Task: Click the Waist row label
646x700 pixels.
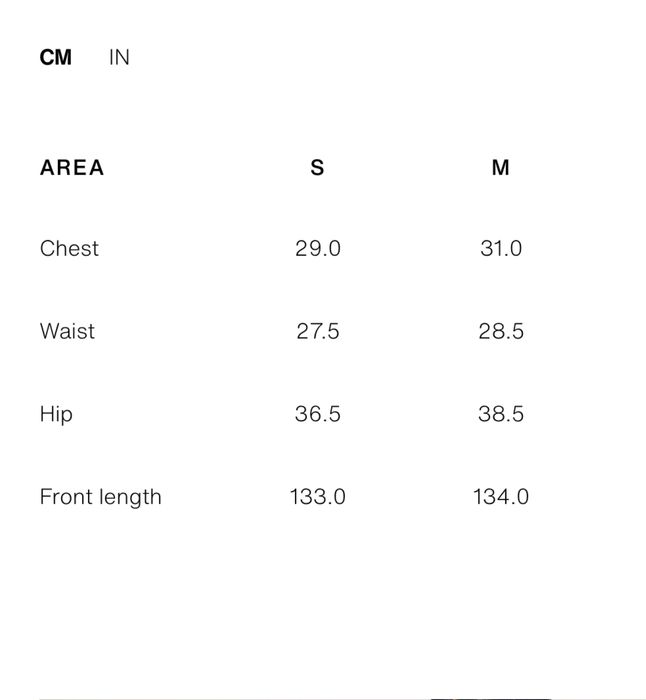Action: (67, 331)
